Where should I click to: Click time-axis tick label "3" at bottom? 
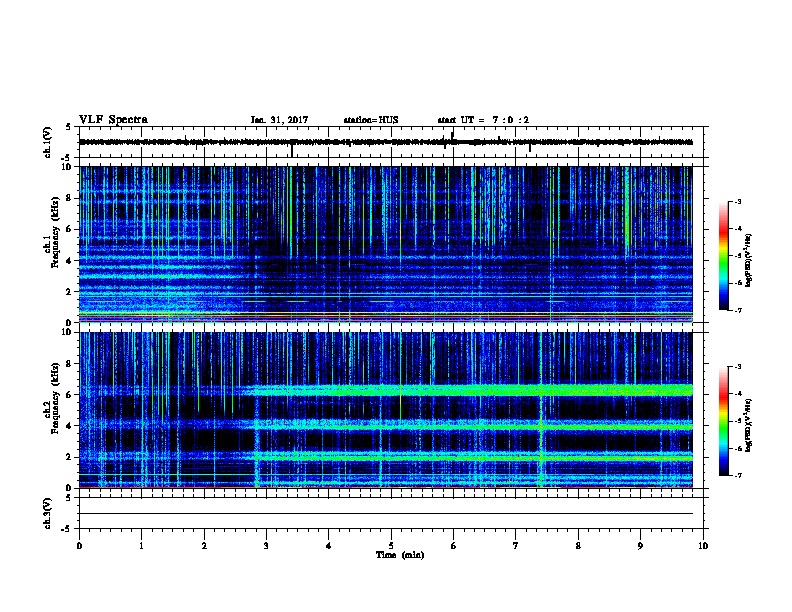[x=266, y=545]
